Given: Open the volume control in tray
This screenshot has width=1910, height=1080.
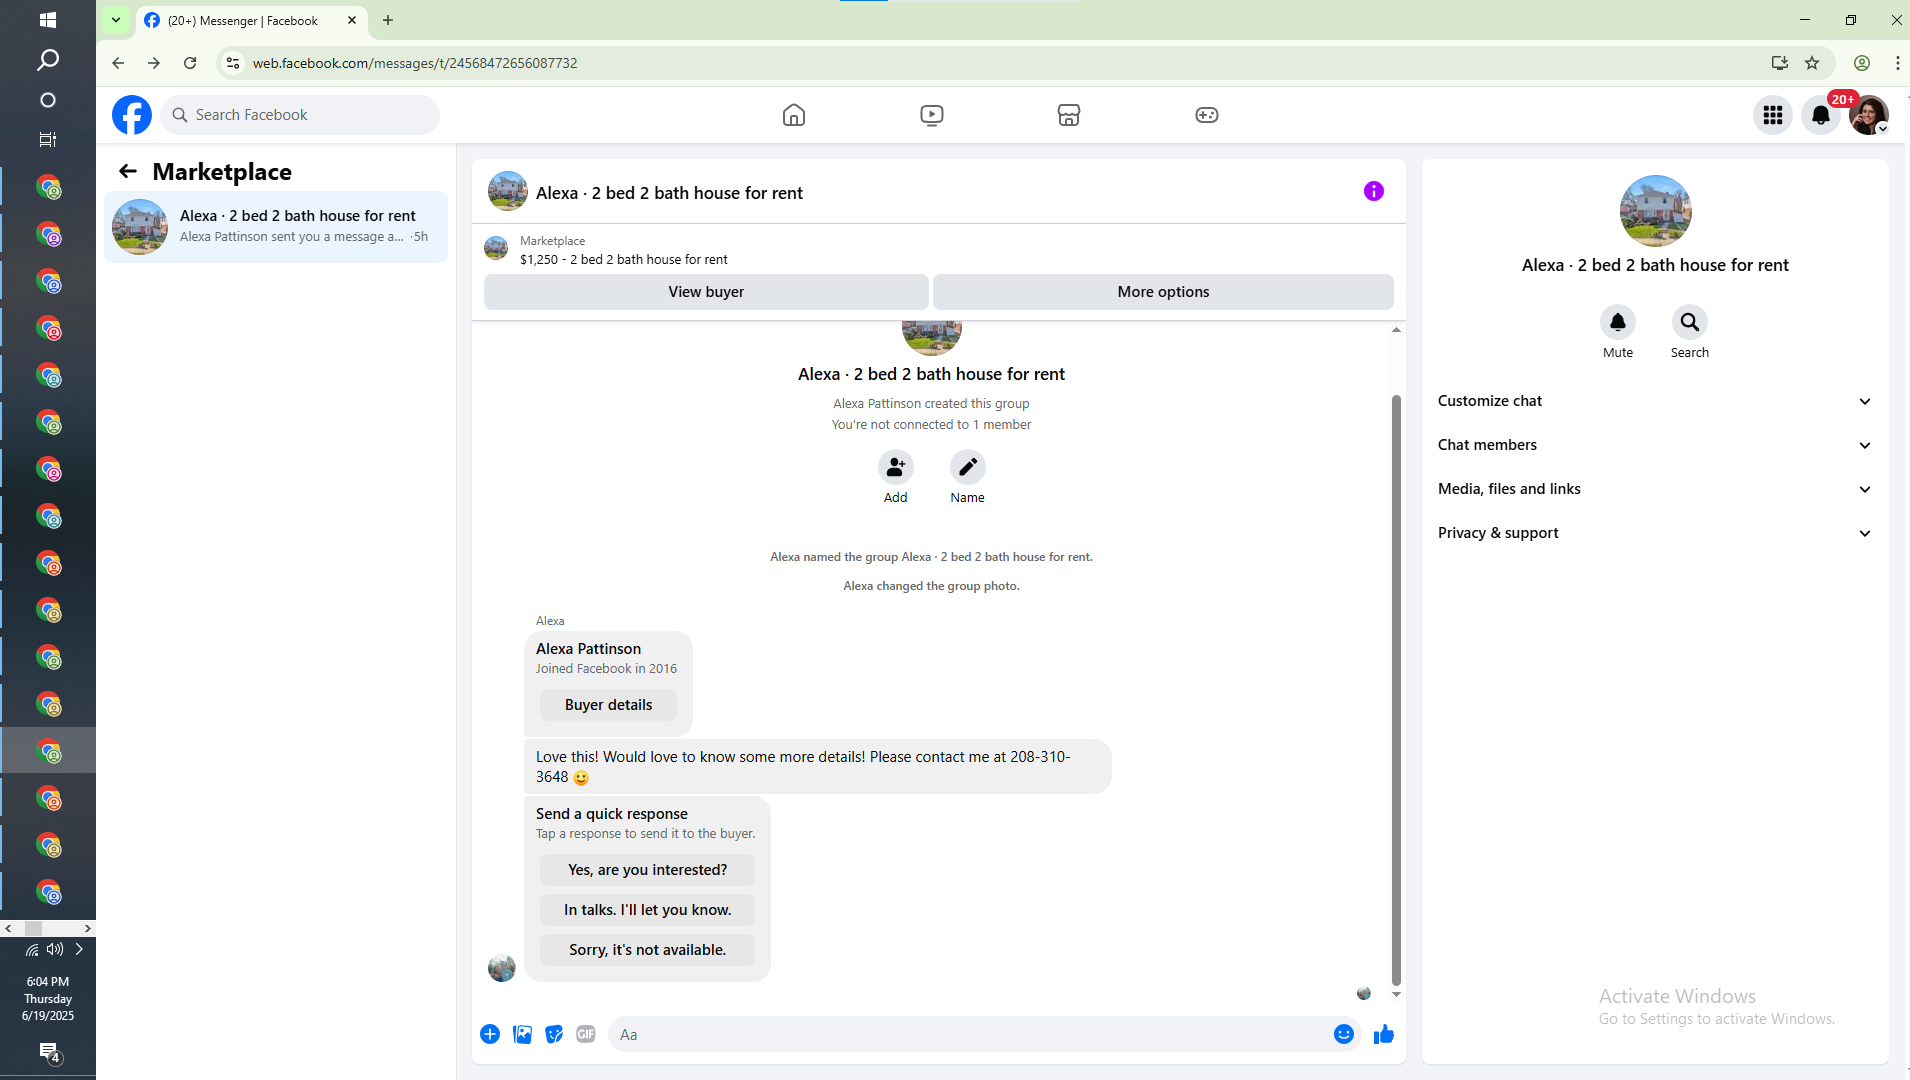Looking at the screenshot, I should [x=55, y=950].
